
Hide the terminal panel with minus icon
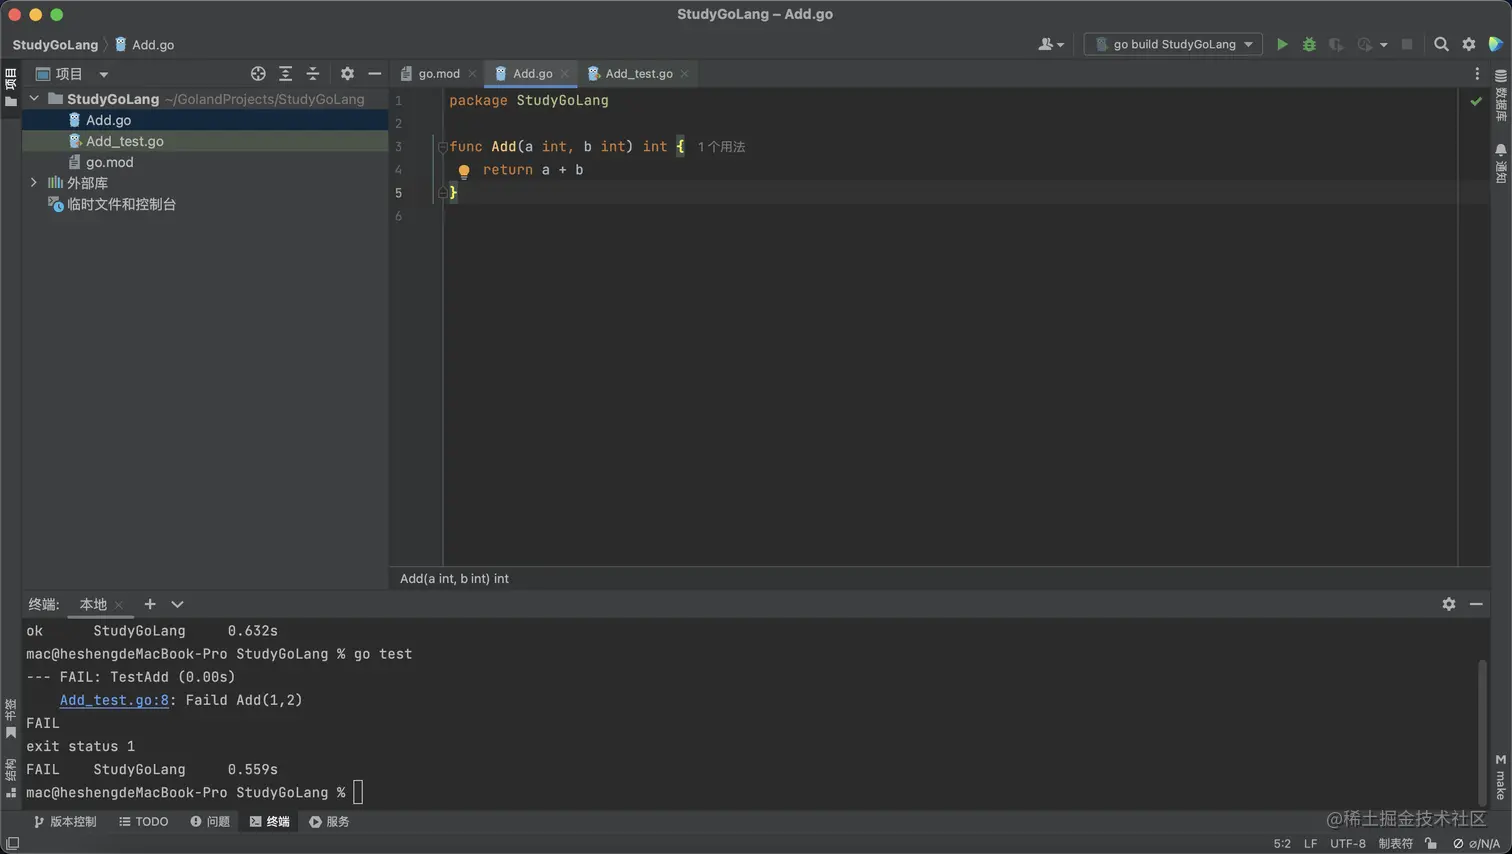pos(1476,604)
